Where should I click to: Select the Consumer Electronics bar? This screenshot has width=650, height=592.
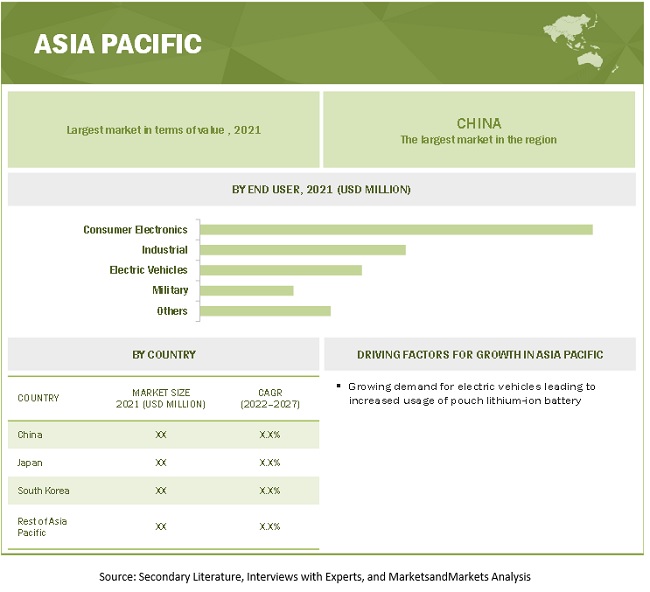396,229
